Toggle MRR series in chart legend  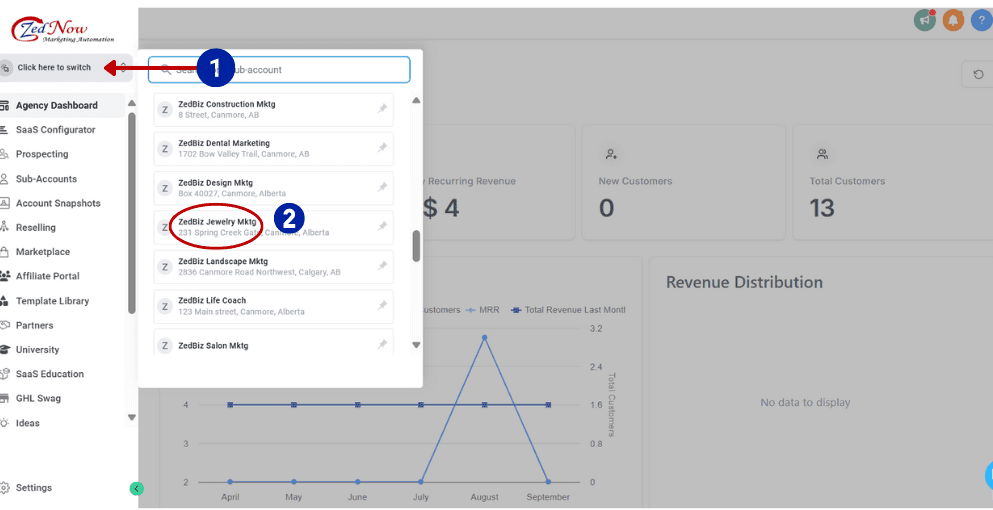[482, 310]
